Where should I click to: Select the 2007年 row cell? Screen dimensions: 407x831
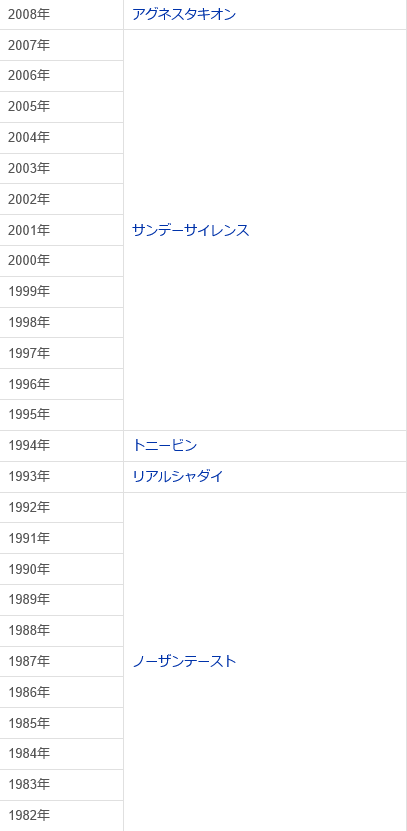click(x=61, y=45)
